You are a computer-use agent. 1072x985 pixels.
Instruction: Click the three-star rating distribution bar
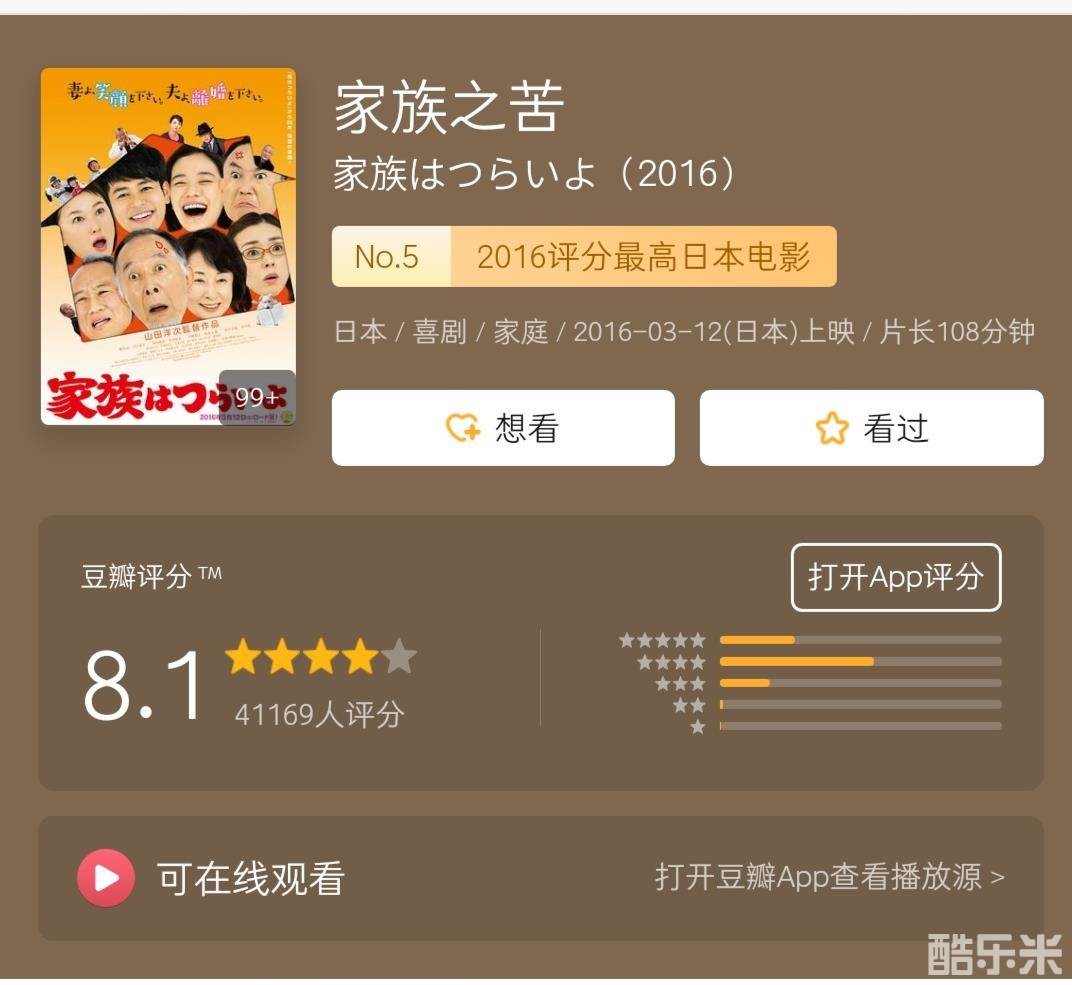click(x=861, y=683)
